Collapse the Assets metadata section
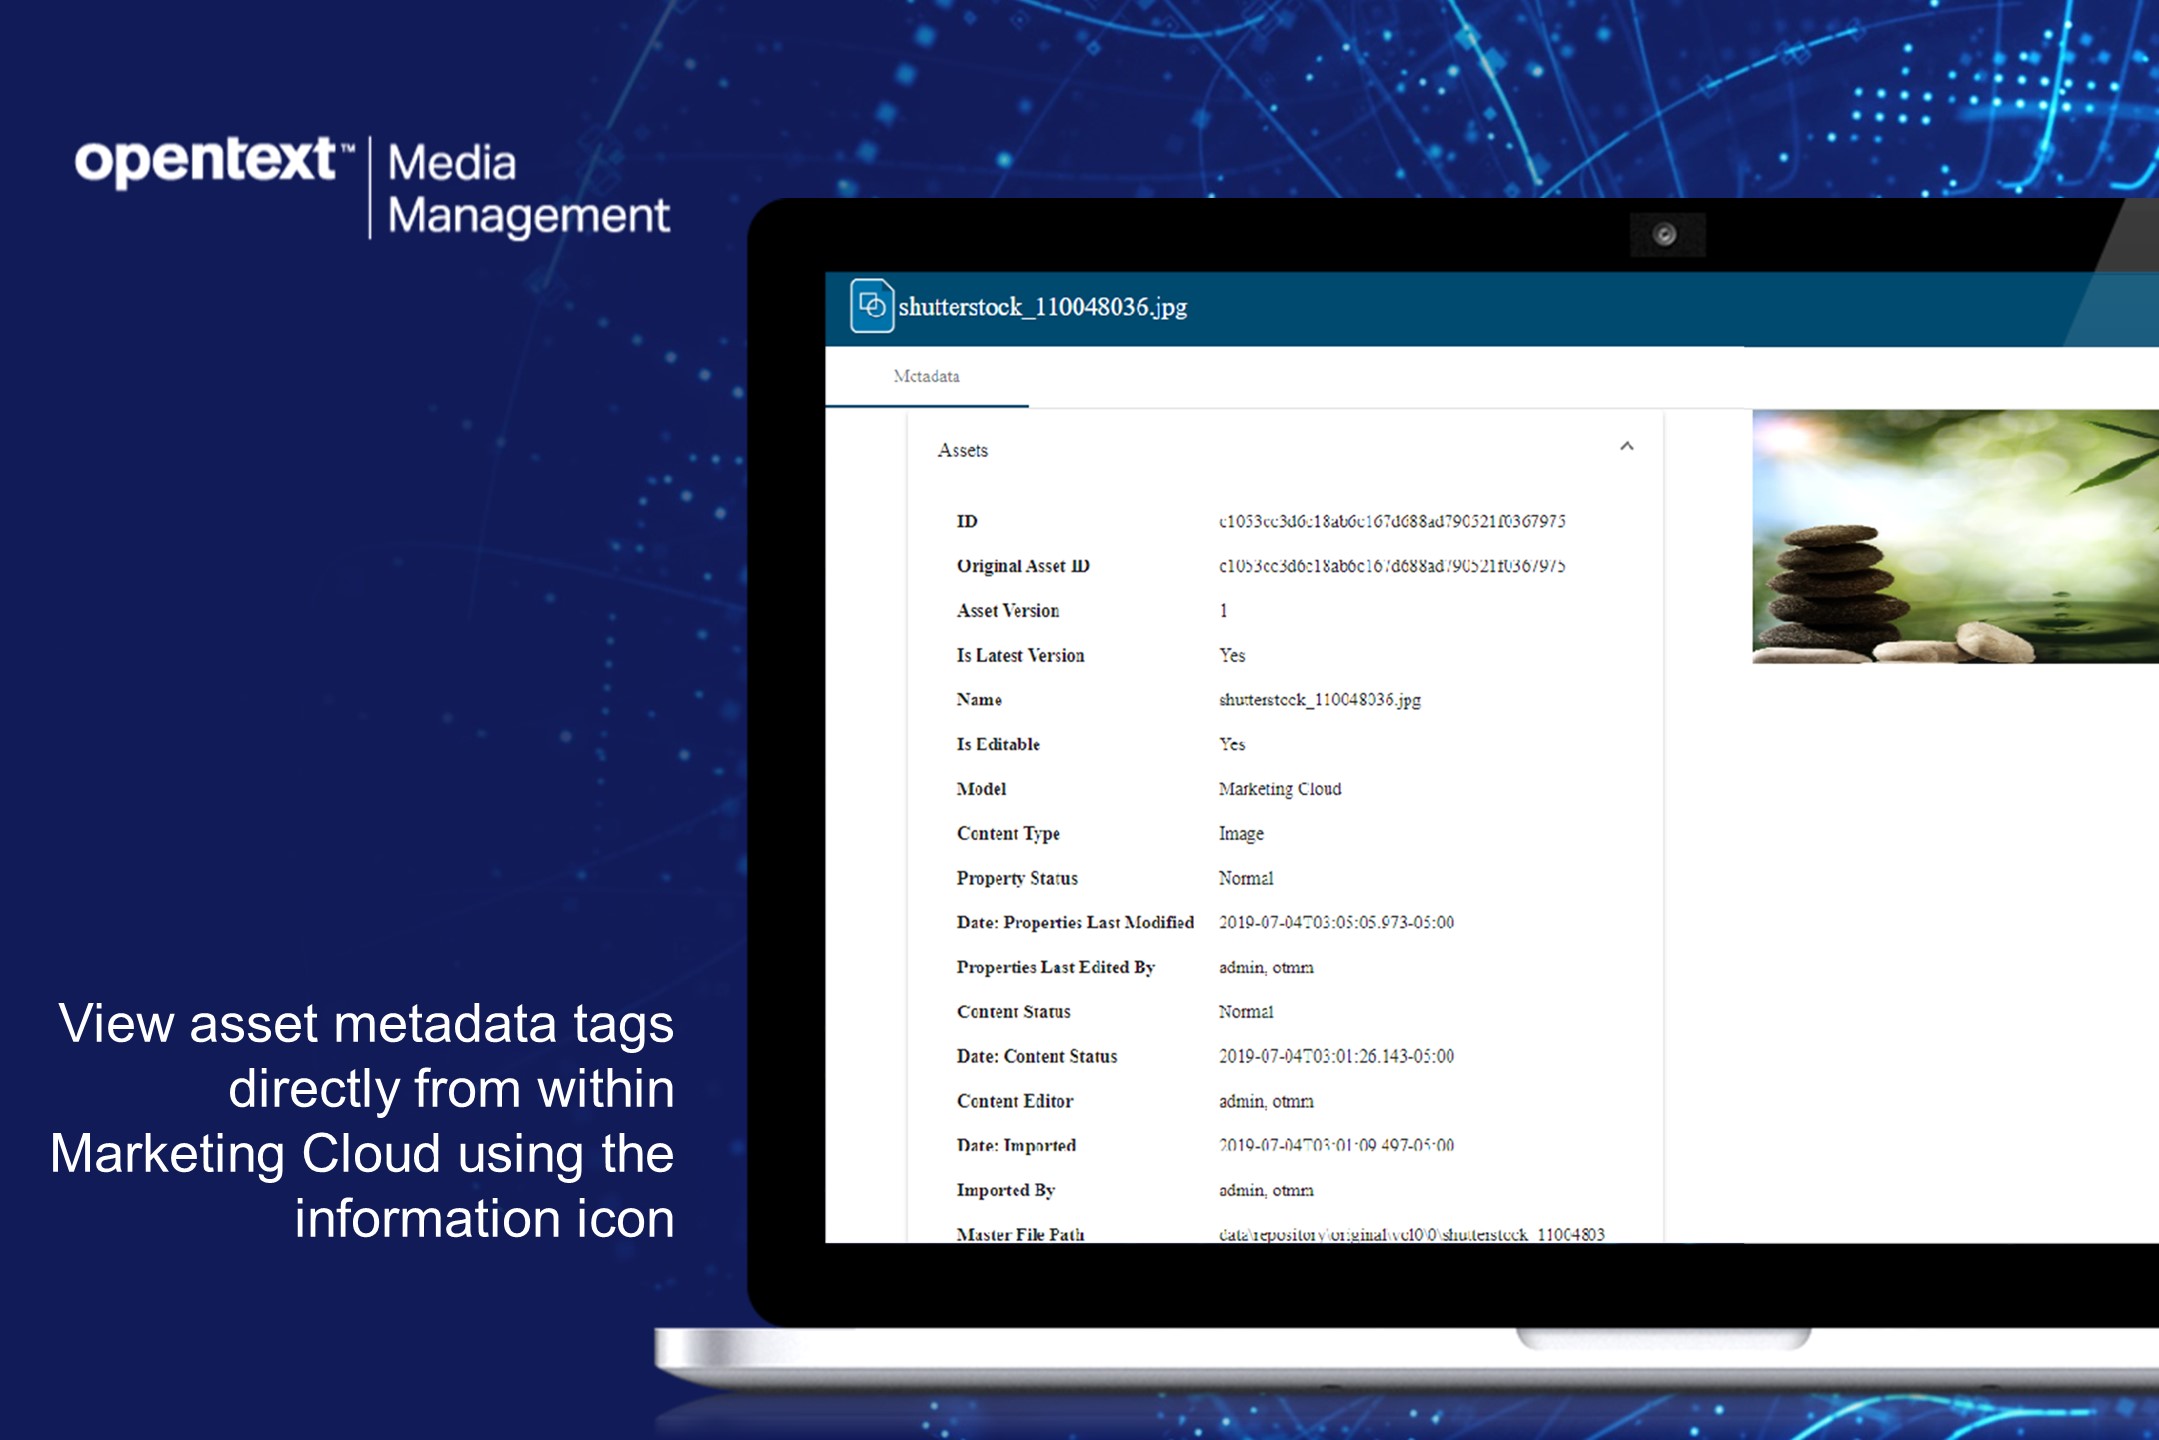The image size is (2159, 1440). 1629,448
